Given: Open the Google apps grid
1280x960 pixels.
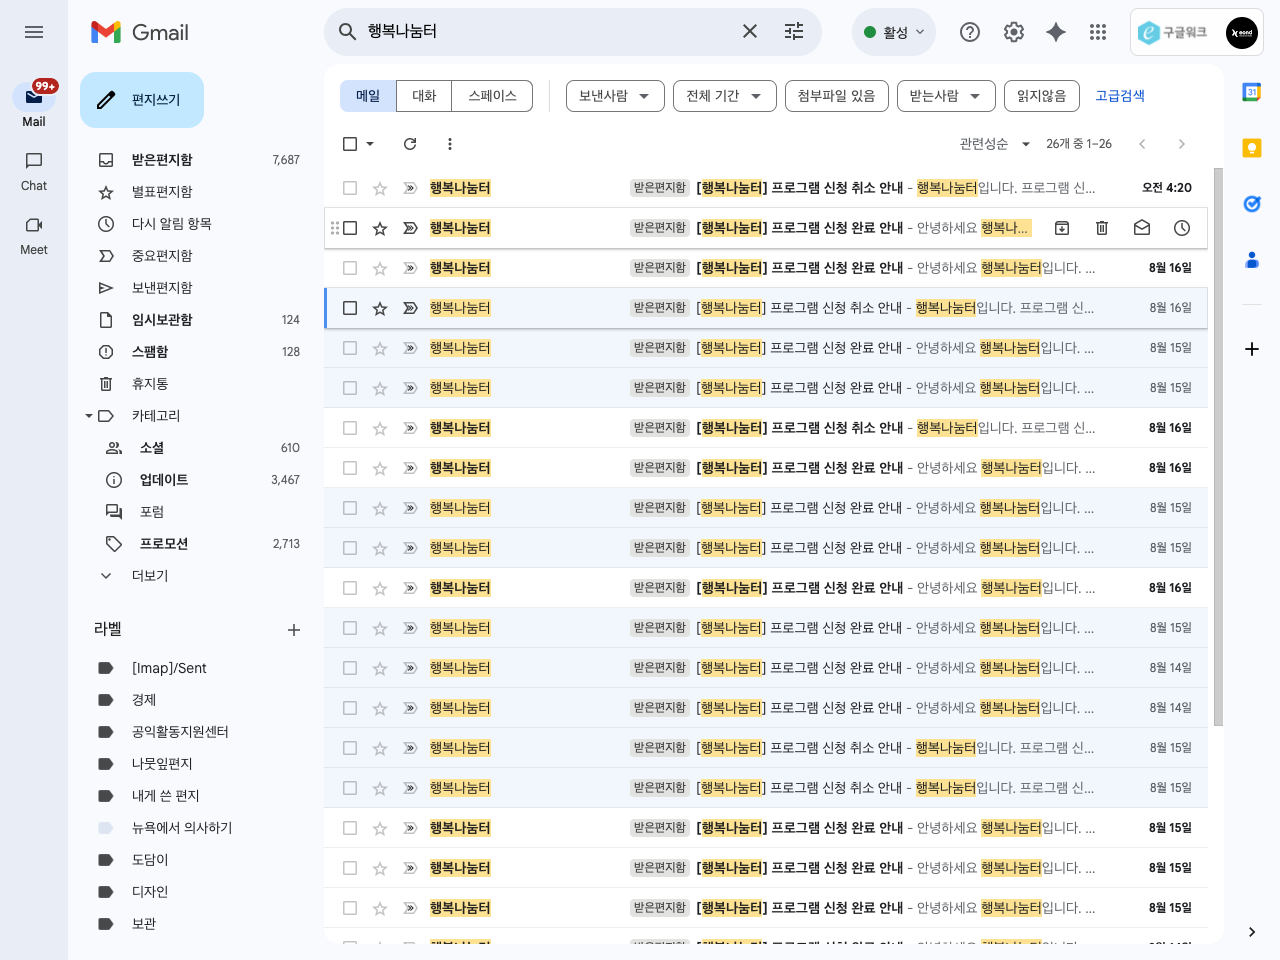Looking at the screenshot, I should 1098,32.
